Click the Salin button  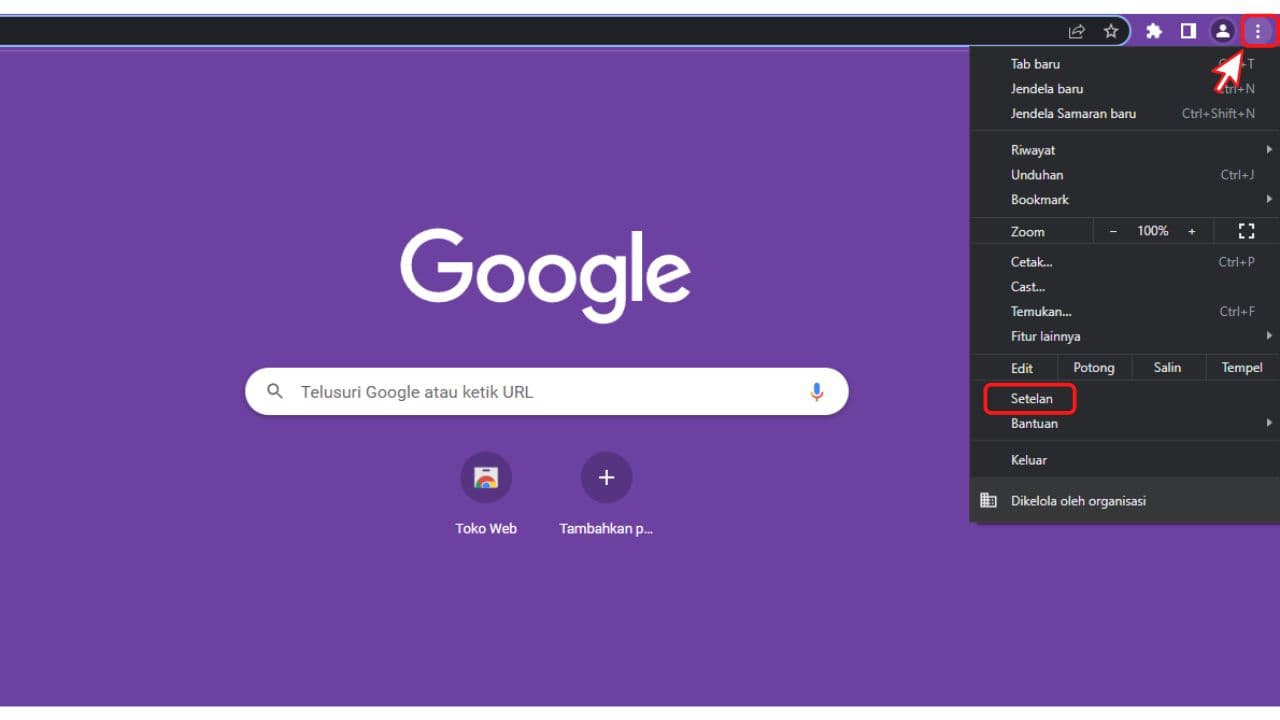1167,368
